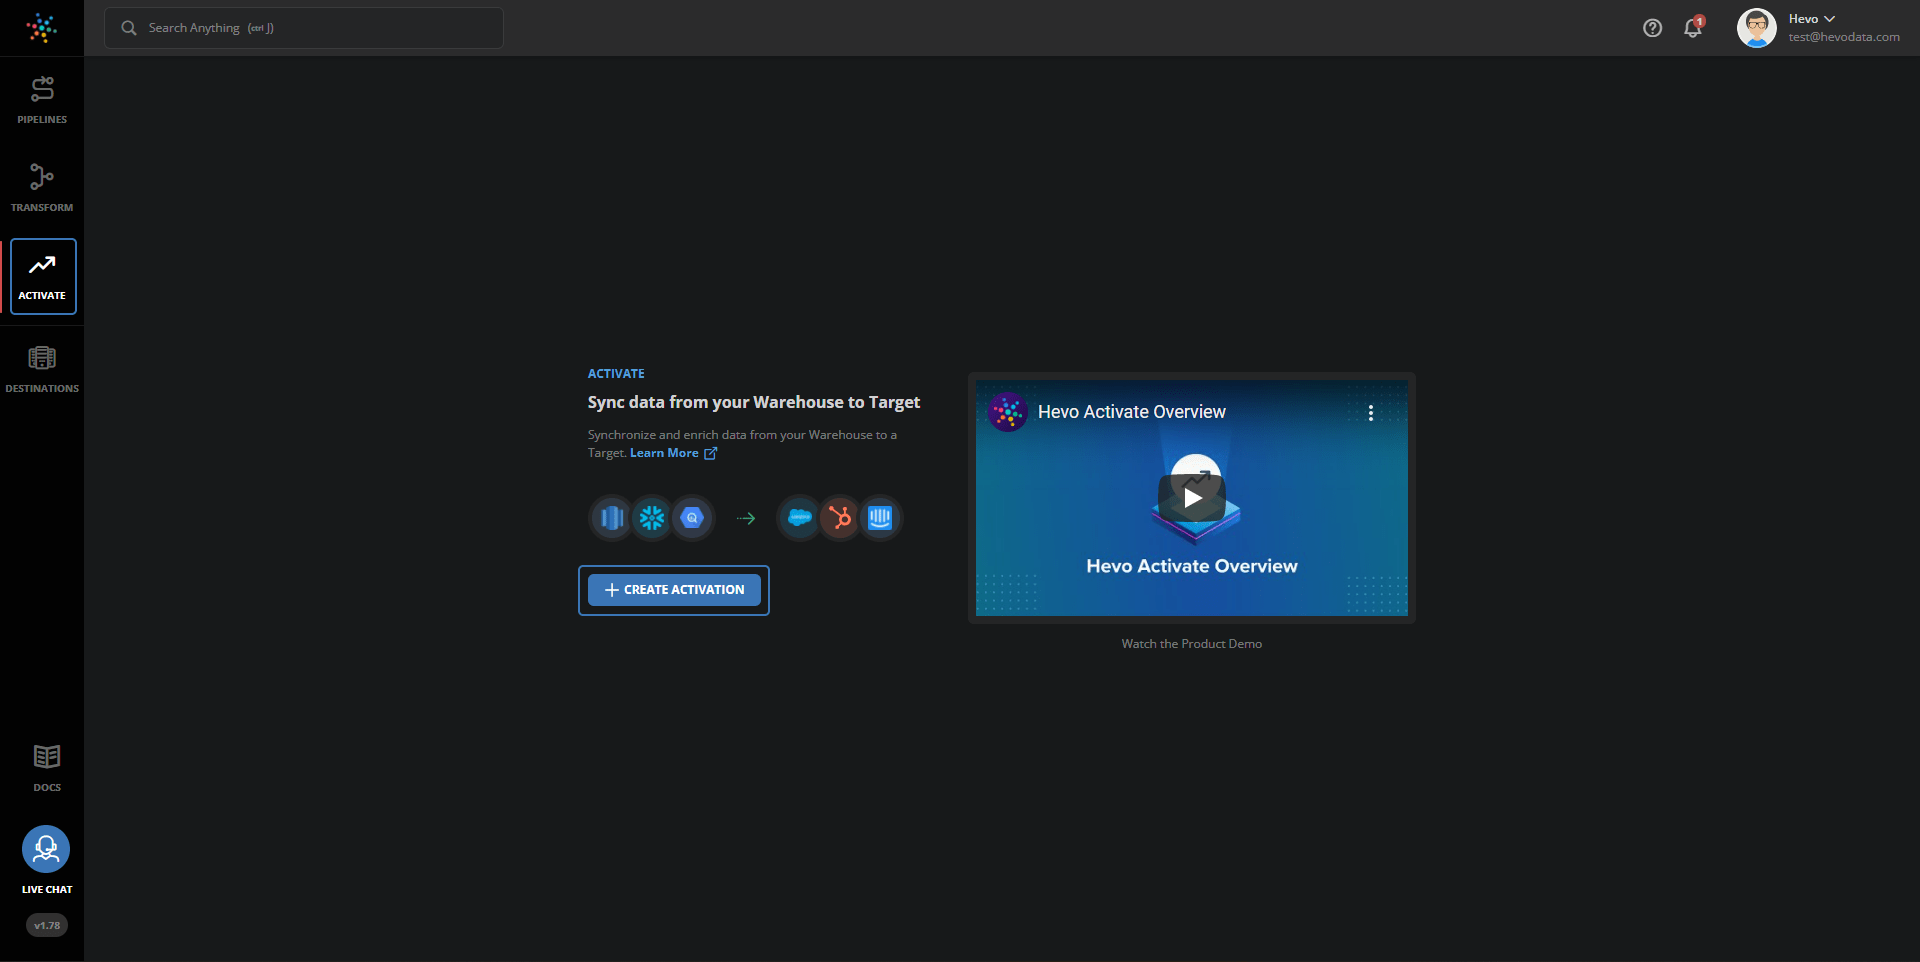Open the Learn More link

[x=664, y=453]
